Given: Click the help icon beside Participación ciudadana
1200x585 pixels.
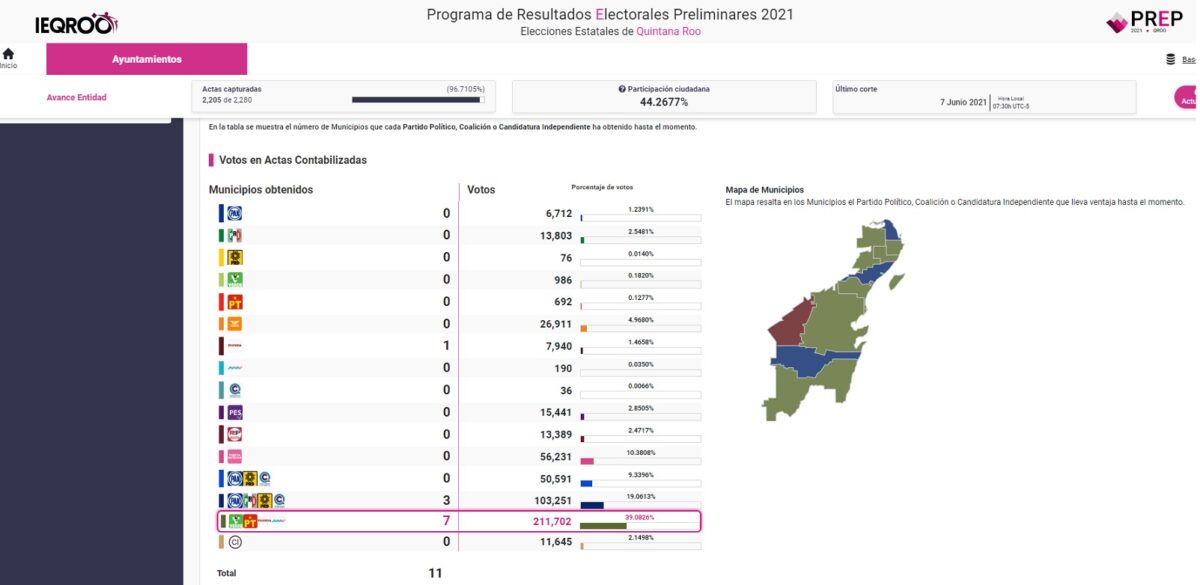Looking at the screenshot, I should pos(622,89).
